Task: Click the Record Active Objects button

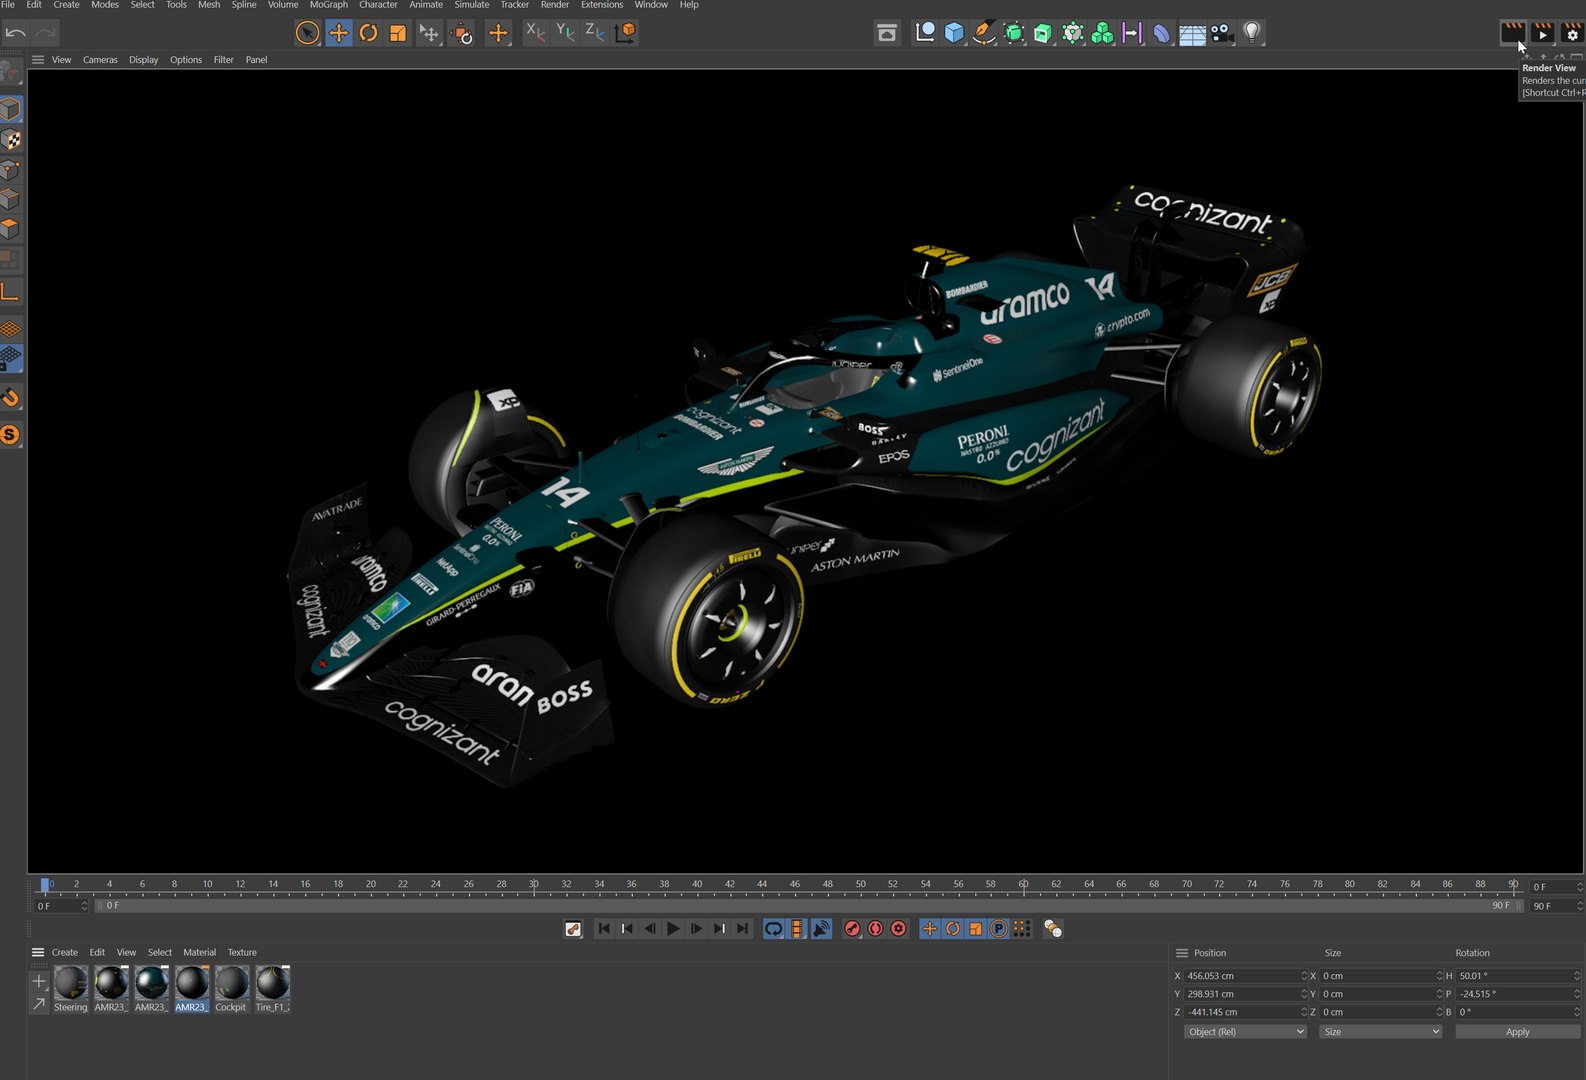Action: (852, 929)
